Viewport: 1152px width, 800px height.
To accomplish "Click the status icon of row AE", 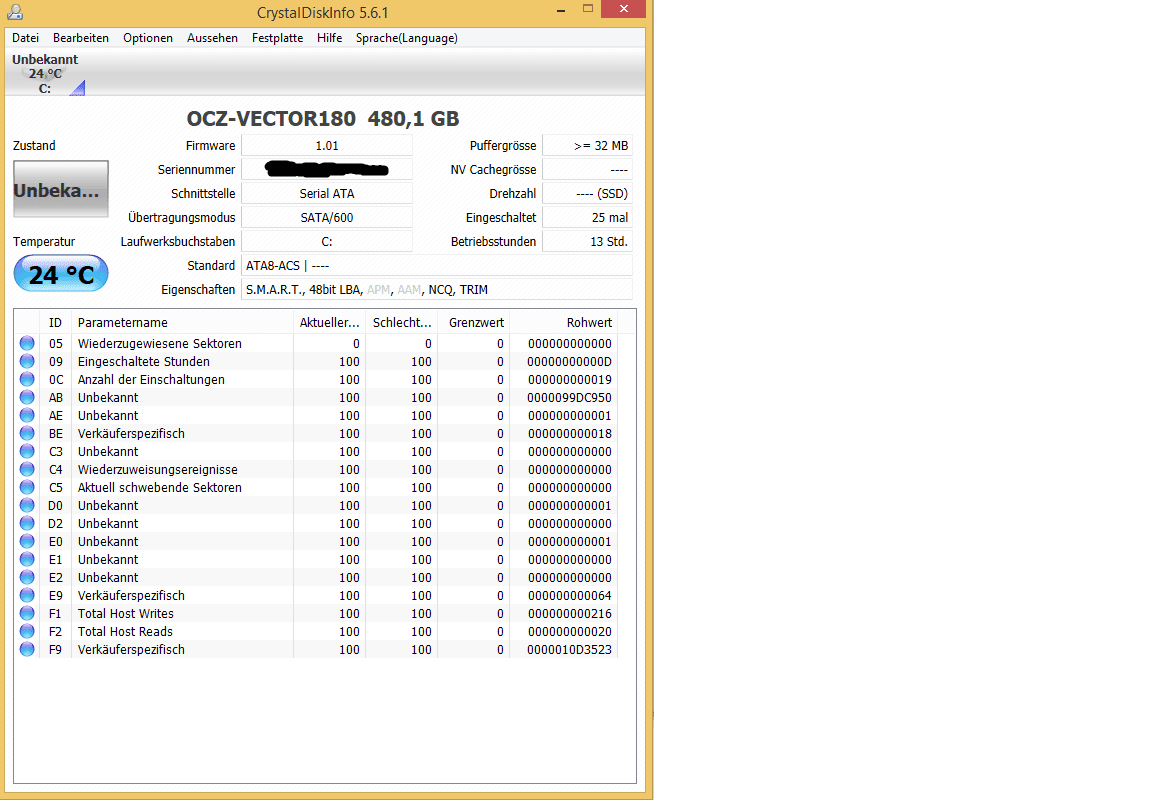I will pyautogui.click(x=27, y=415).
